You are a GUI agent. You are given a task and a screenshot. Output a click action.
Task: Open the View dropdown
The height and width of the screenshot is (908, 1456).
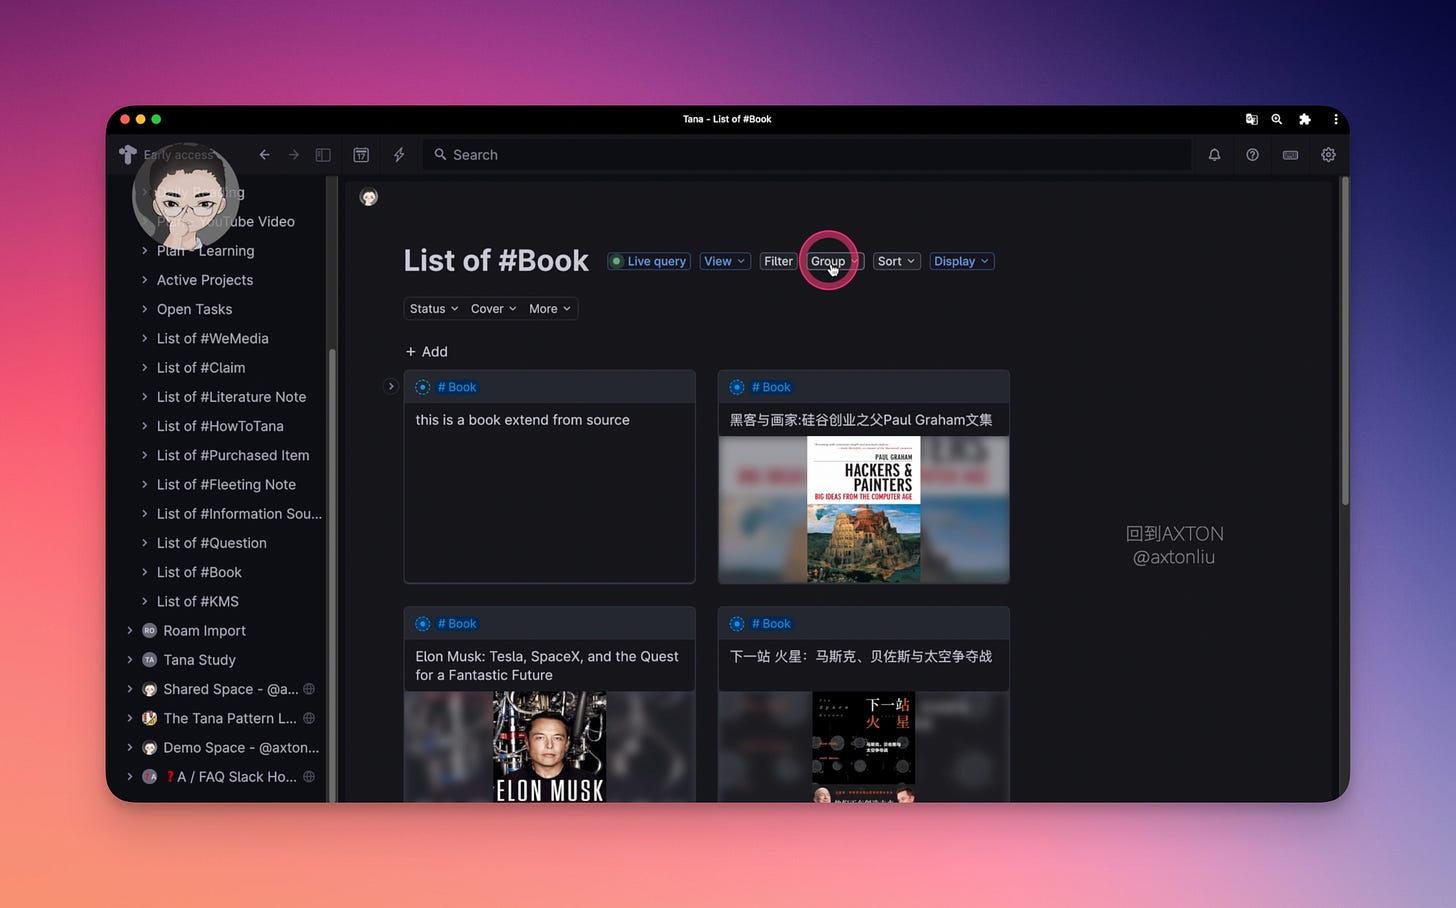[725, 261]
